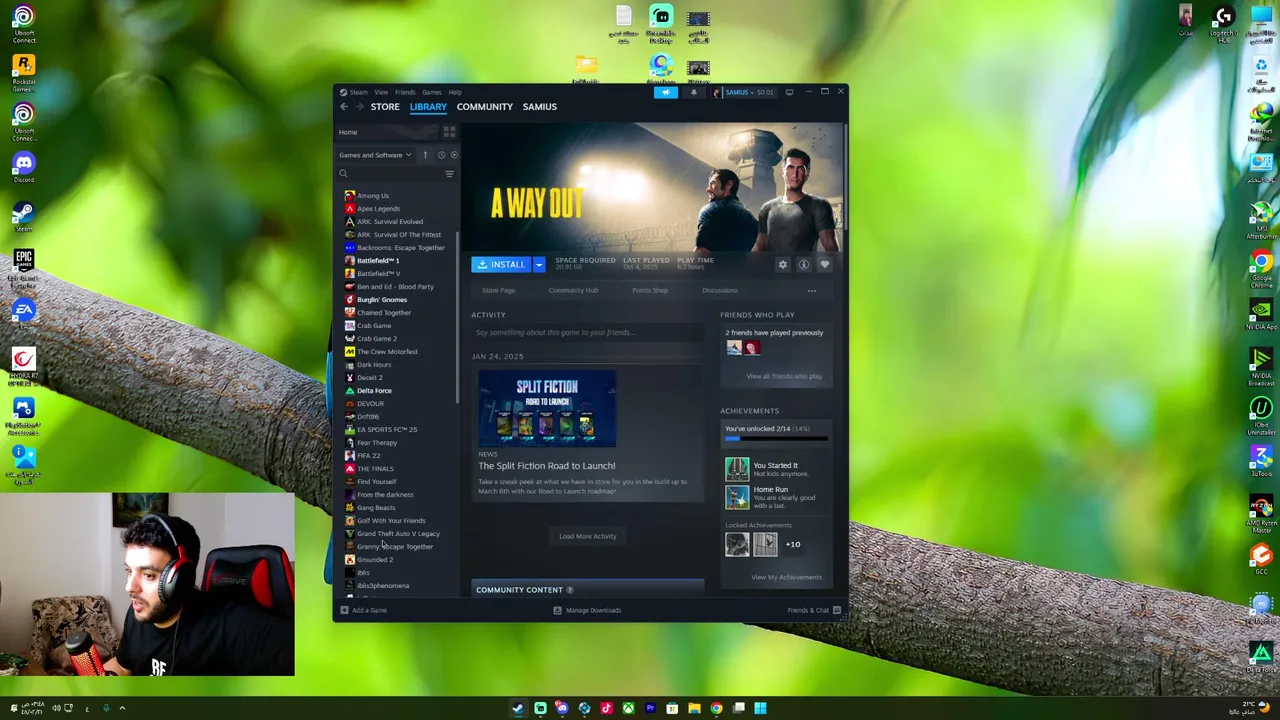View all friends who play
1280x720 pixels.
[784, 377]
